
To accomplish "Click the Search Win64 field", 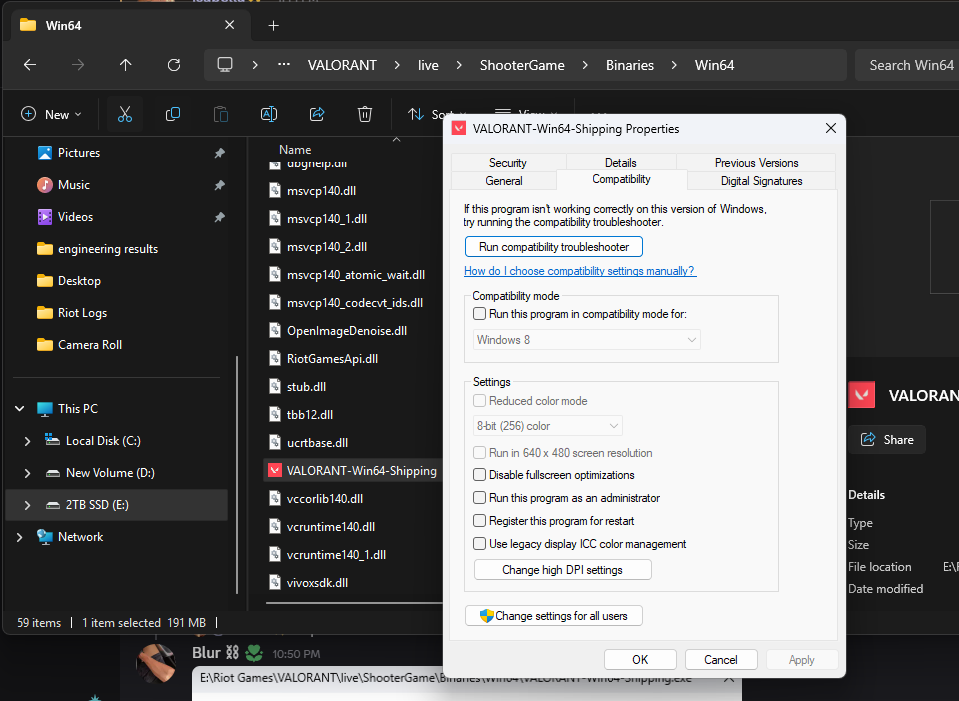I will pyautogui.click(x=906, y=65).
